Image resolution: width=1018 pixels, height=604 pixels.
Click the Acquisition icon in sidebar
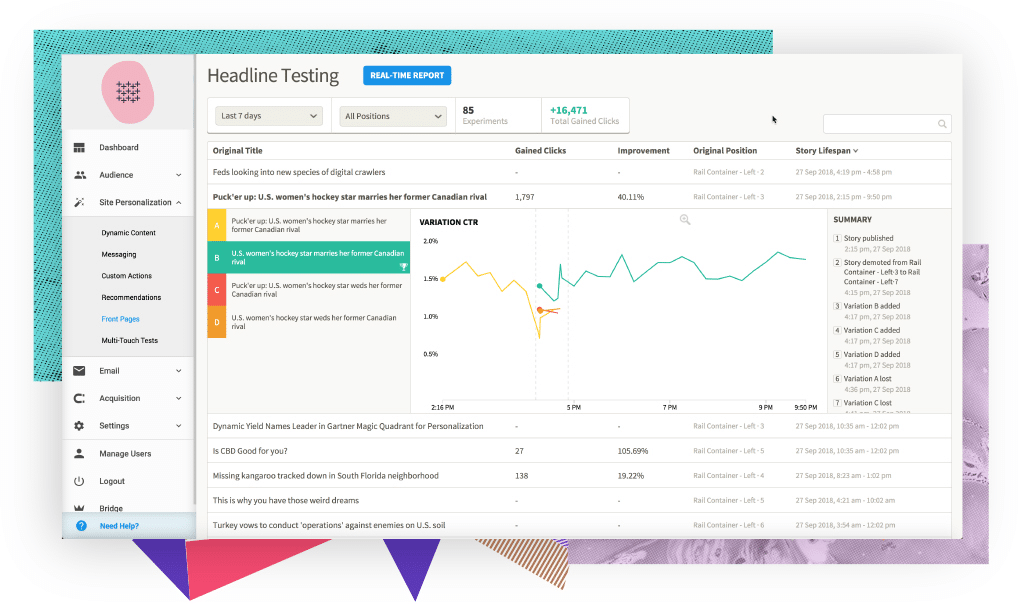[x=80, y=398]
